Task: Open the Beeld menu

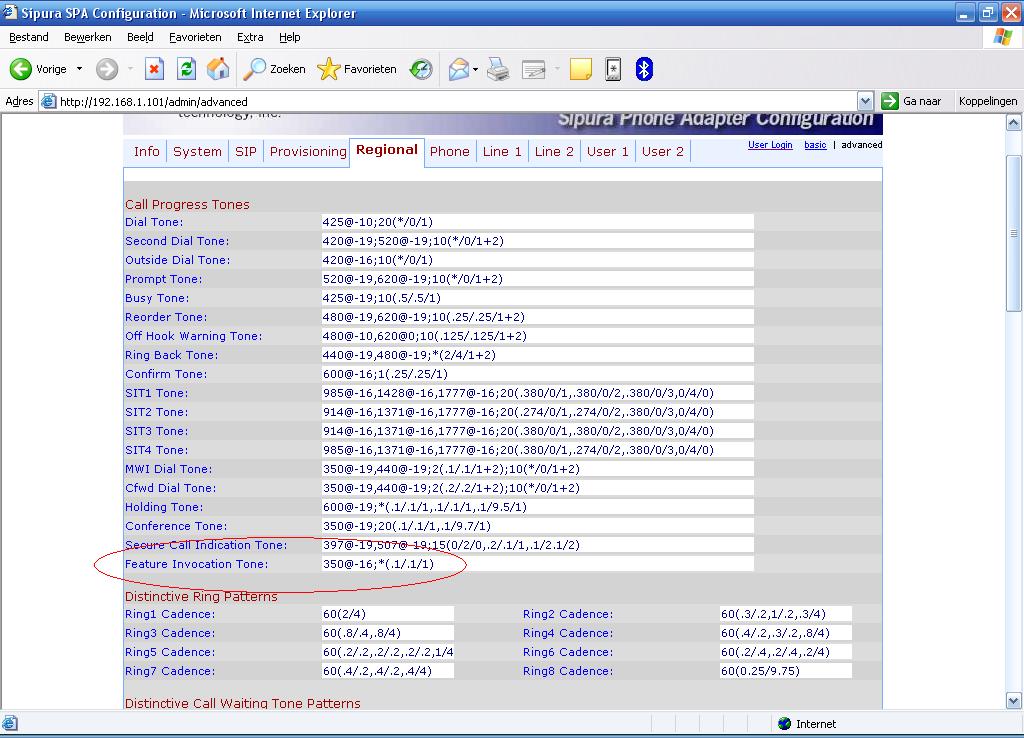Action: pyautogui.click(x=140, y=37)
